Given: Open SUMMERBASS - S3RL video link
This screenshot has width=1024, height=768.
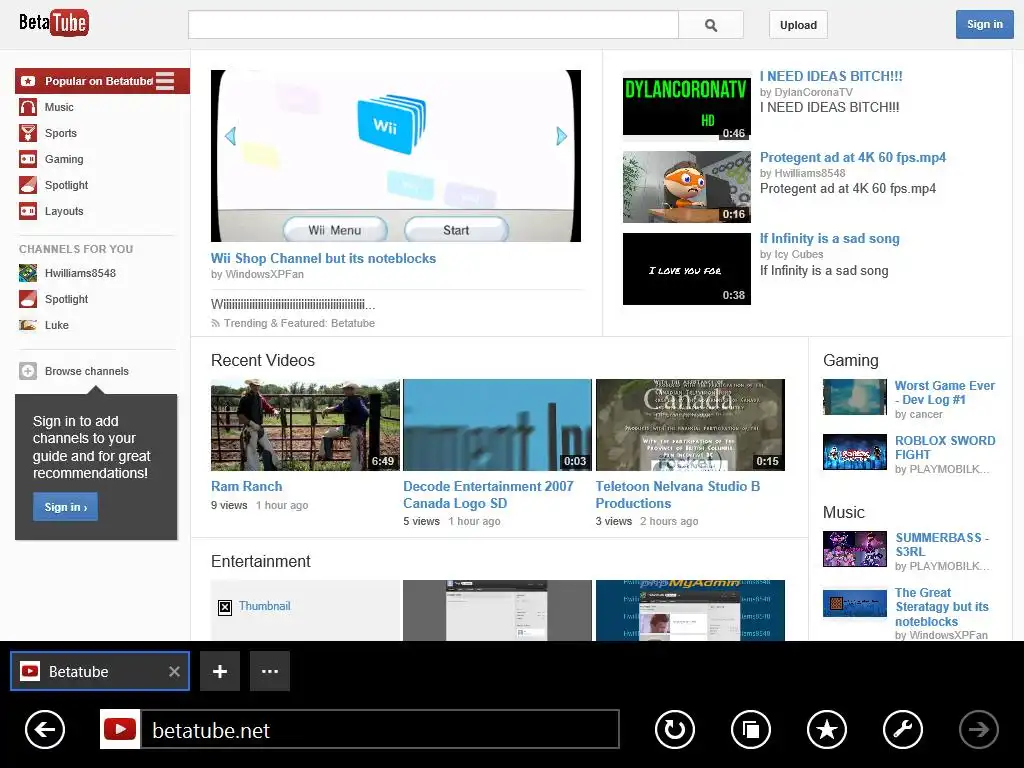Looking at the screenshot, I should click(942, 544).
